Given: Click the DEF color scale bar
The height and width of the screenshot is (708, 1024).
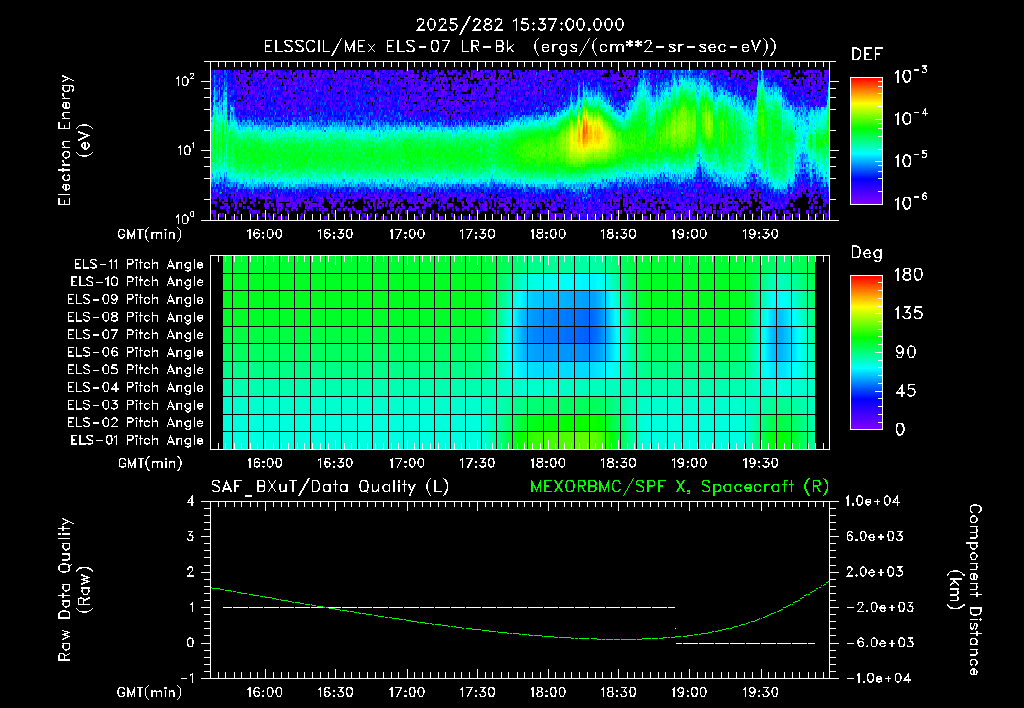Looking at the screenshot, I should point(866,141).
